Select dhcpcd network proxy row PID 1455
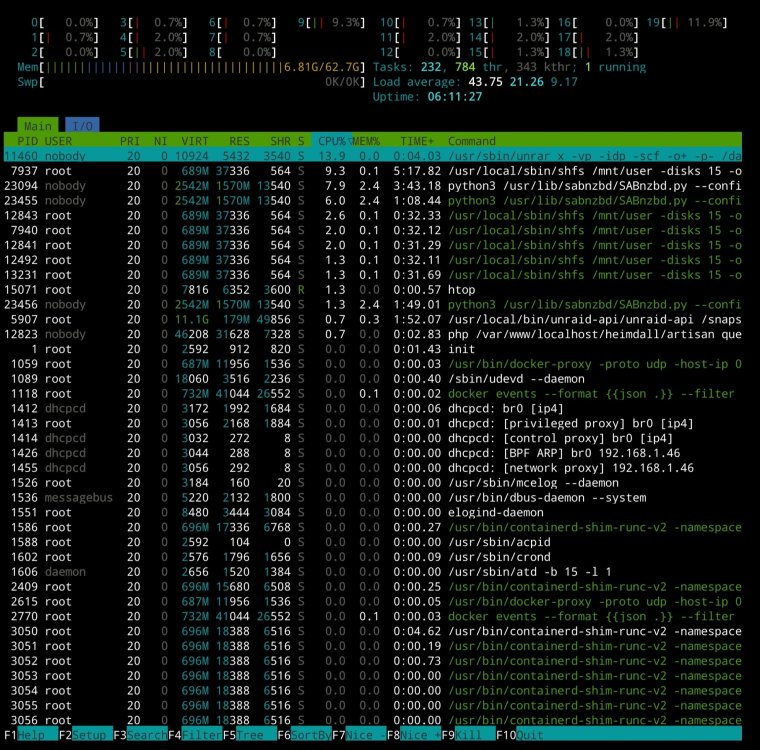Screen dimensions: 760x750 click(x=373, y=468)
